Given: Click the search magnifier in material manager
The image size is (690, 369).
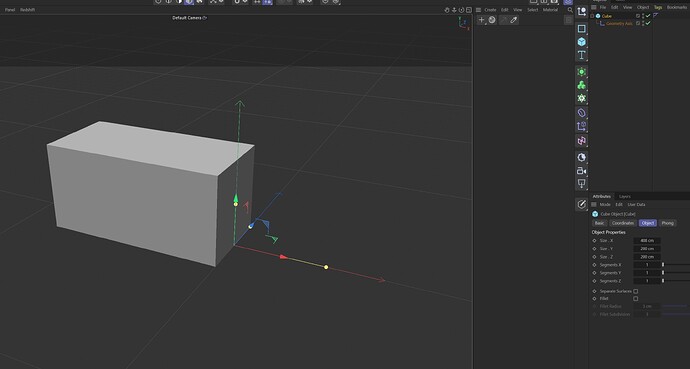Looking at the screenshot, I should click(570, 10).
